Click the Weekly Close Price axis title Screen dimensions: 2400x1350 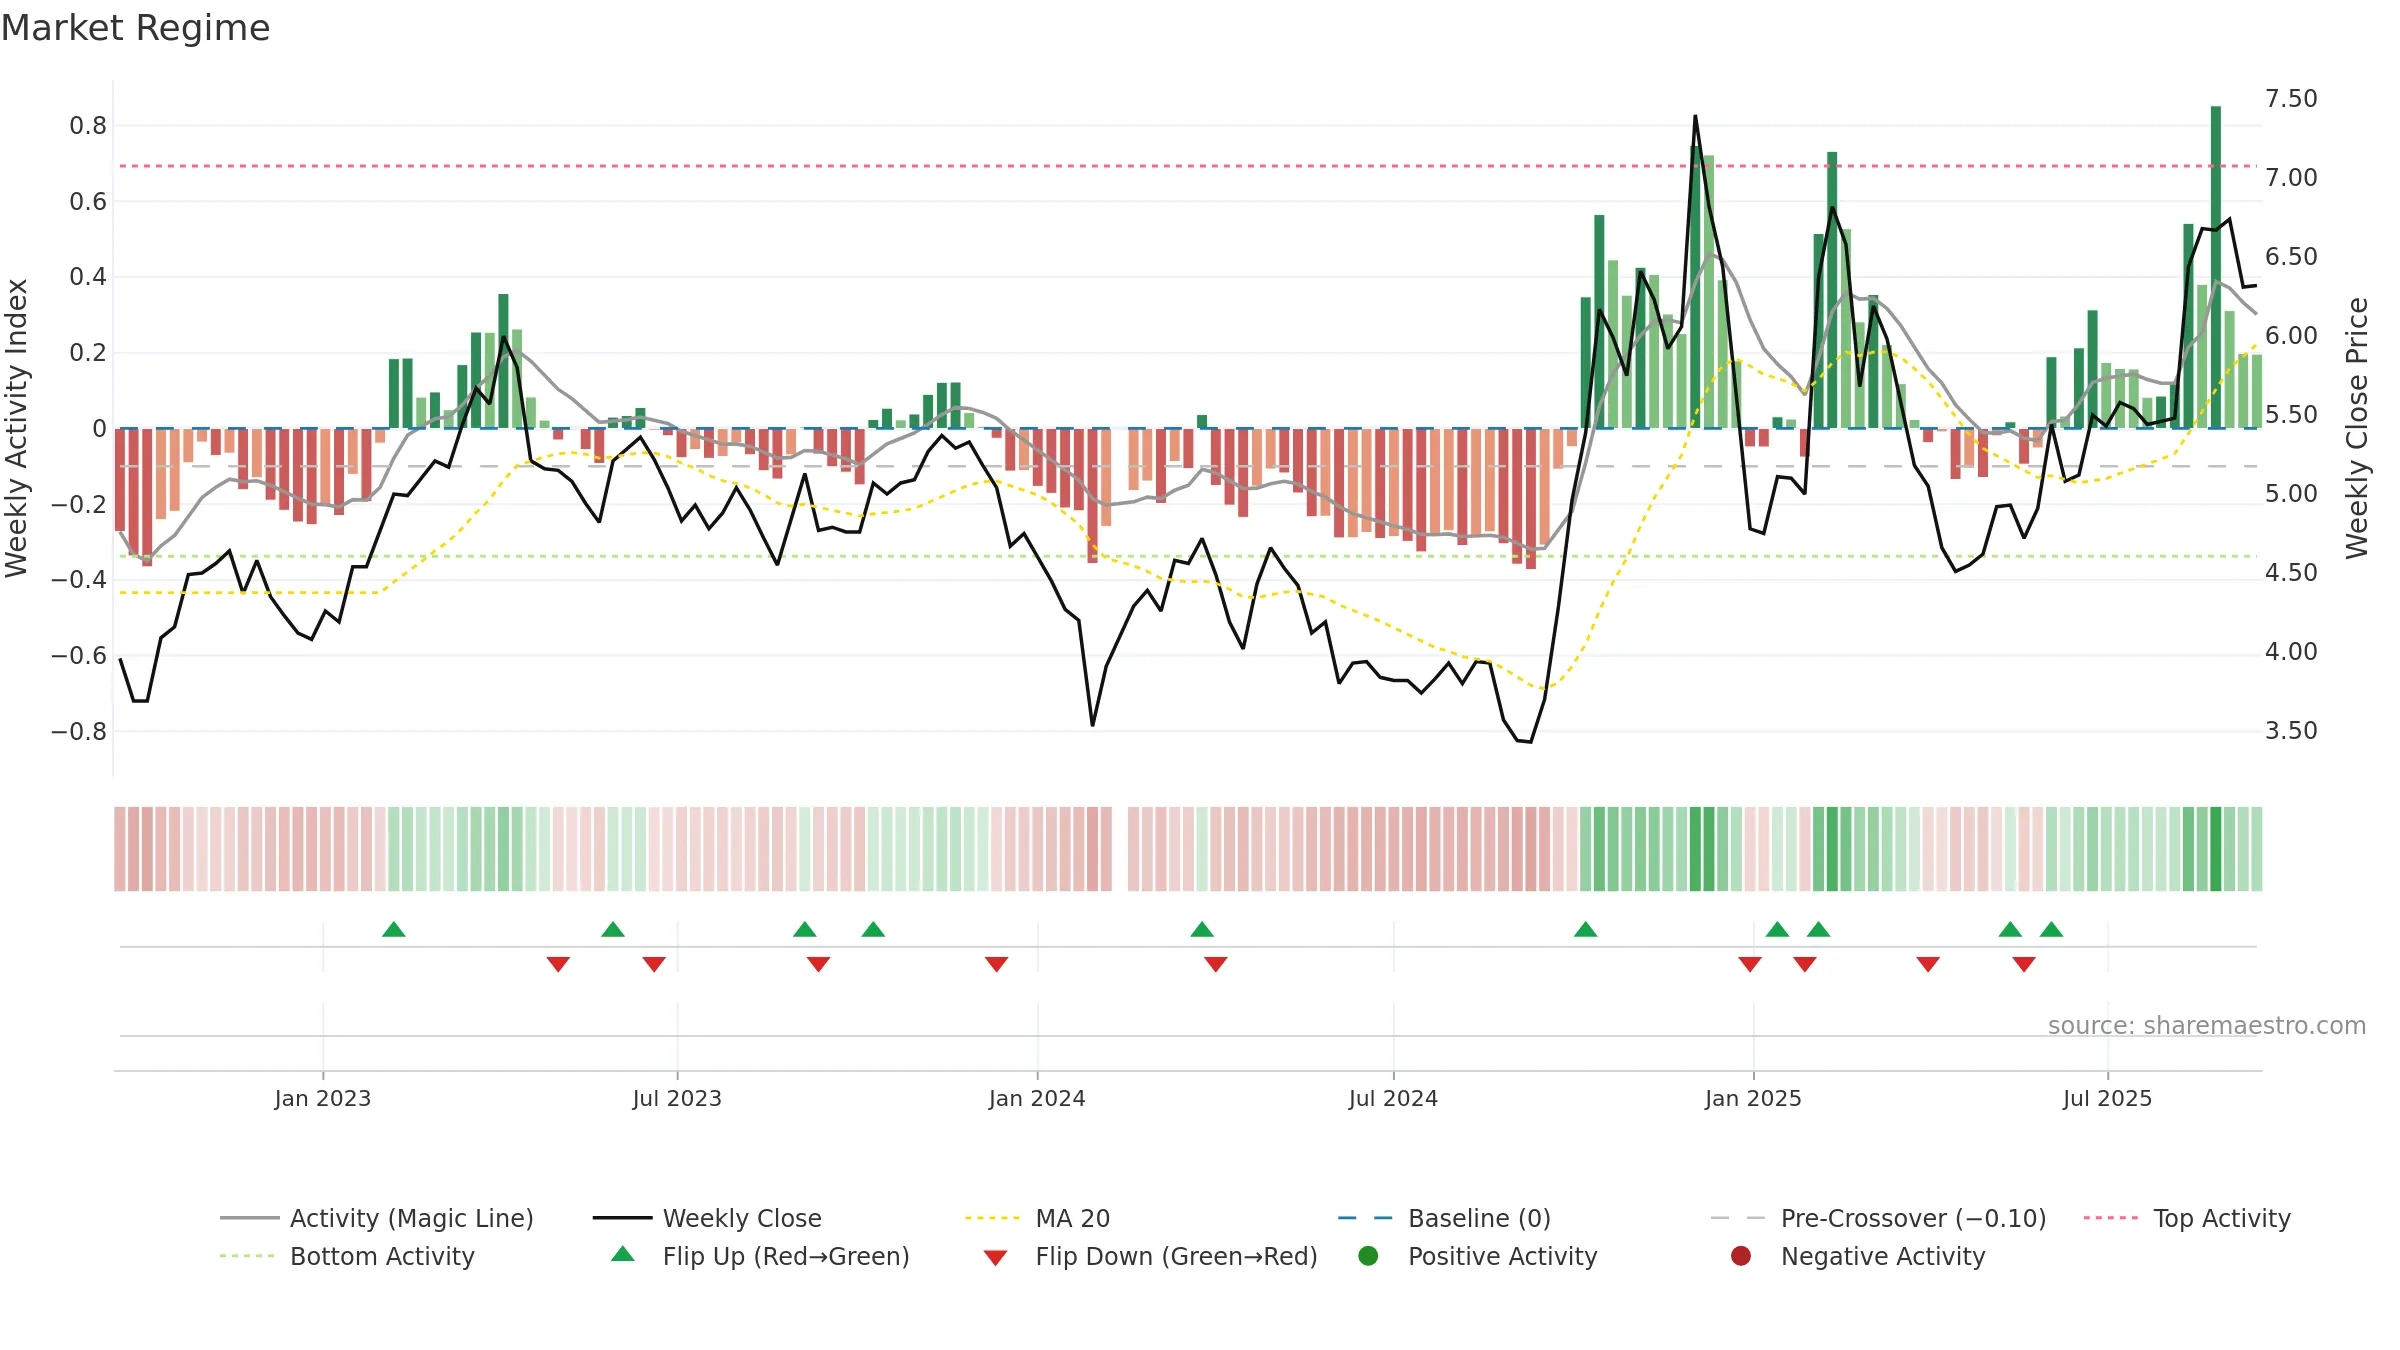click(2357, 428)
